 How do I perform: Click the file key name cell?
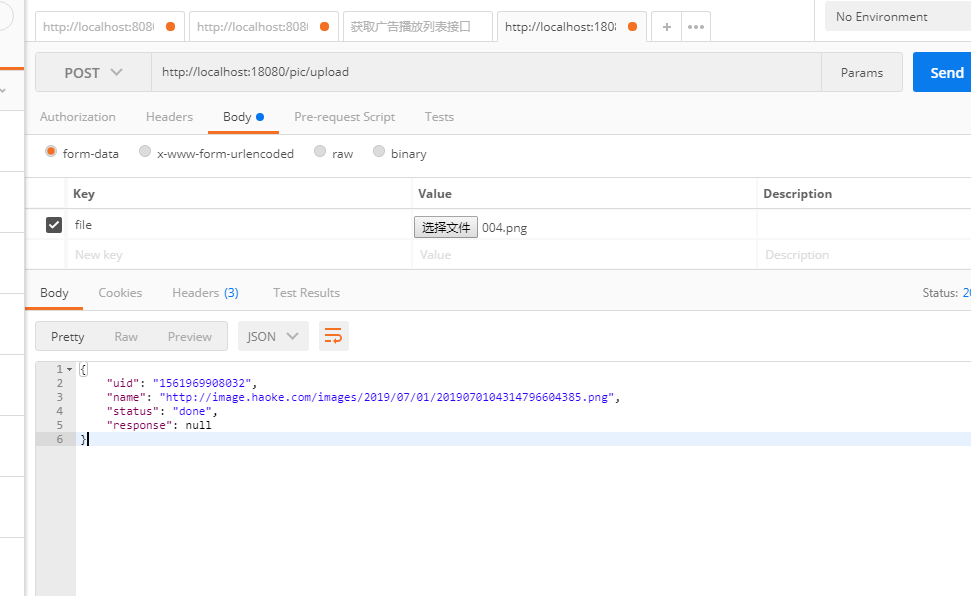[239, 225]
